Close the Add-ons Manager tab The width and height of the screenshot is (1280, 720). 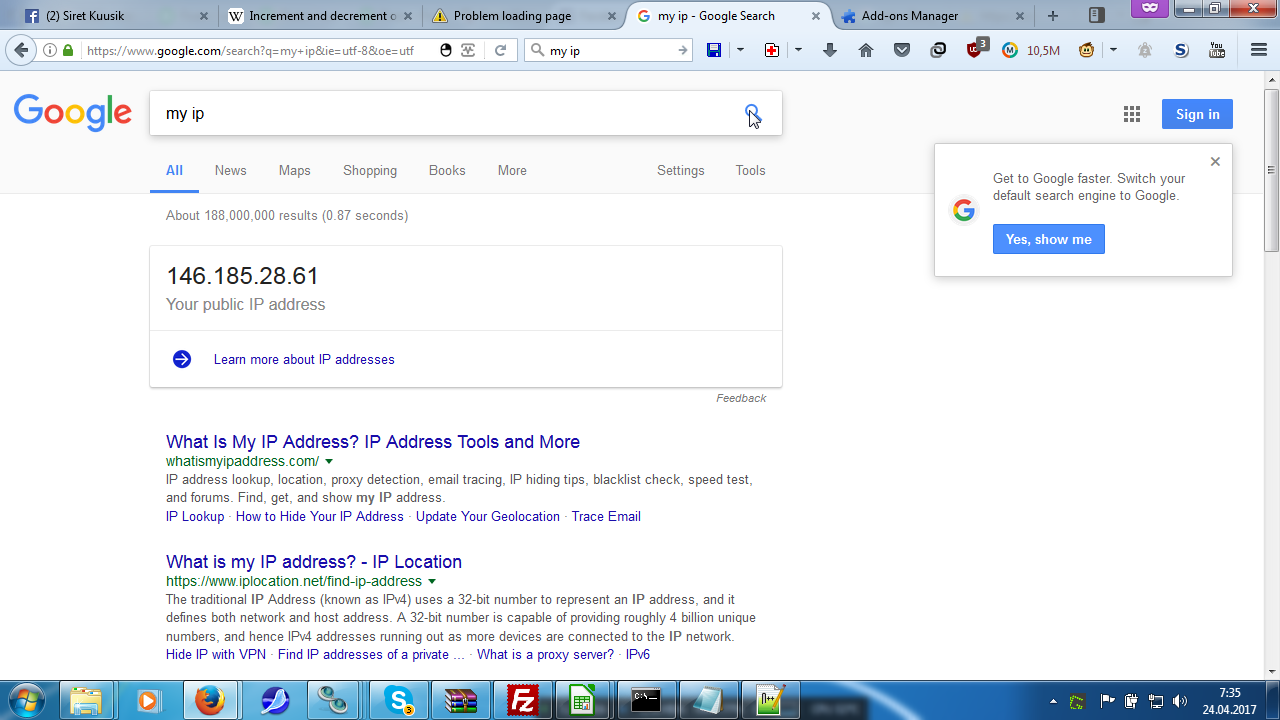coord(1019,16)
